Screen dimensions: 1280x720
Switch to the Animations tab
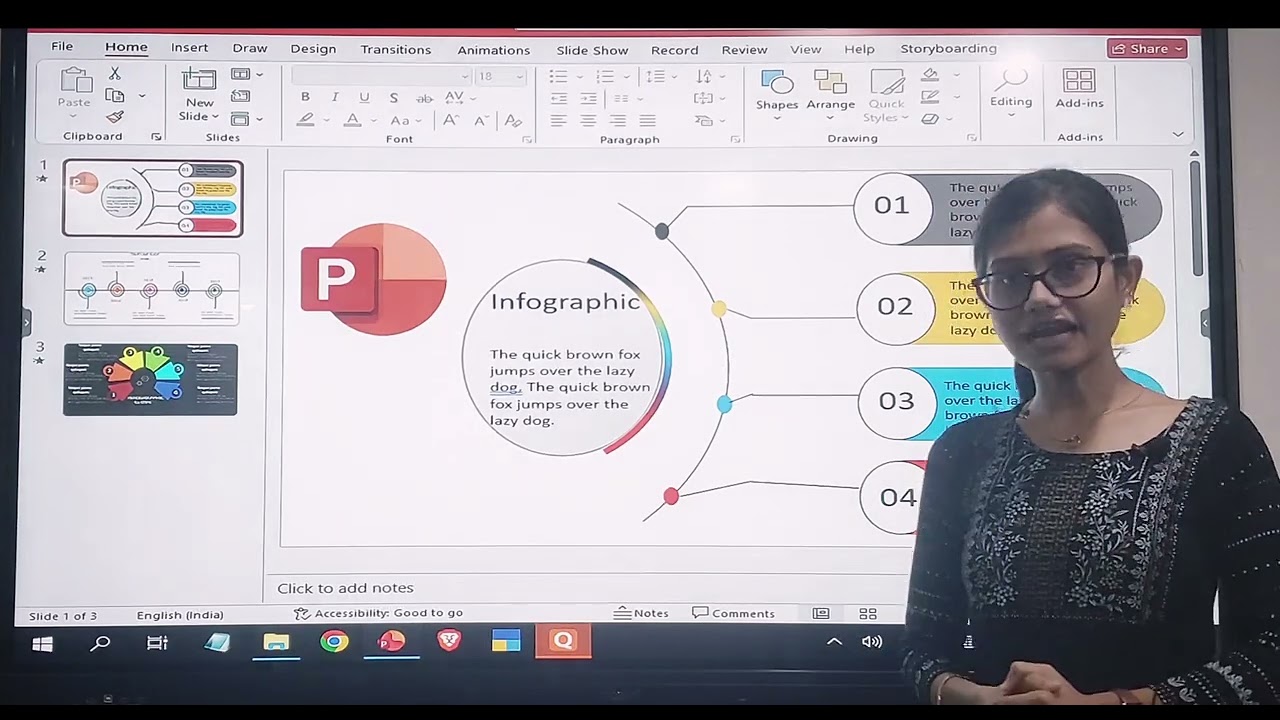[494, 50]
